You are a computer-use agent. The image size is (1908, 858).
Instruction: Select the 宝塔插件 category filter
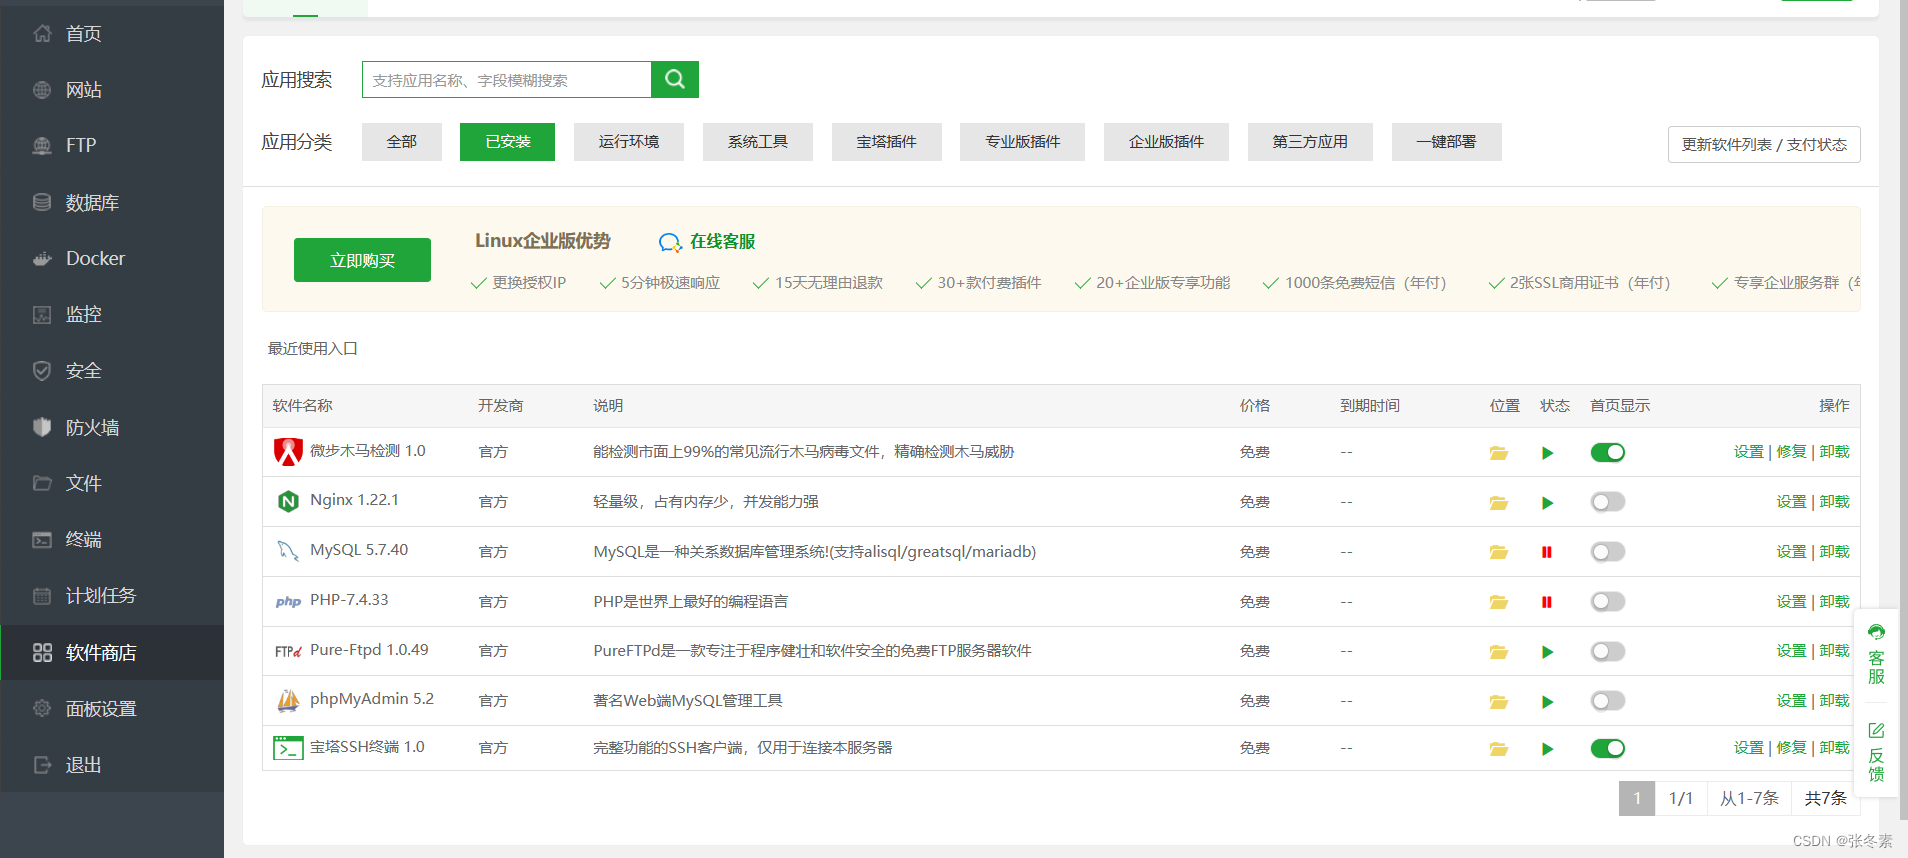(886, 142)
